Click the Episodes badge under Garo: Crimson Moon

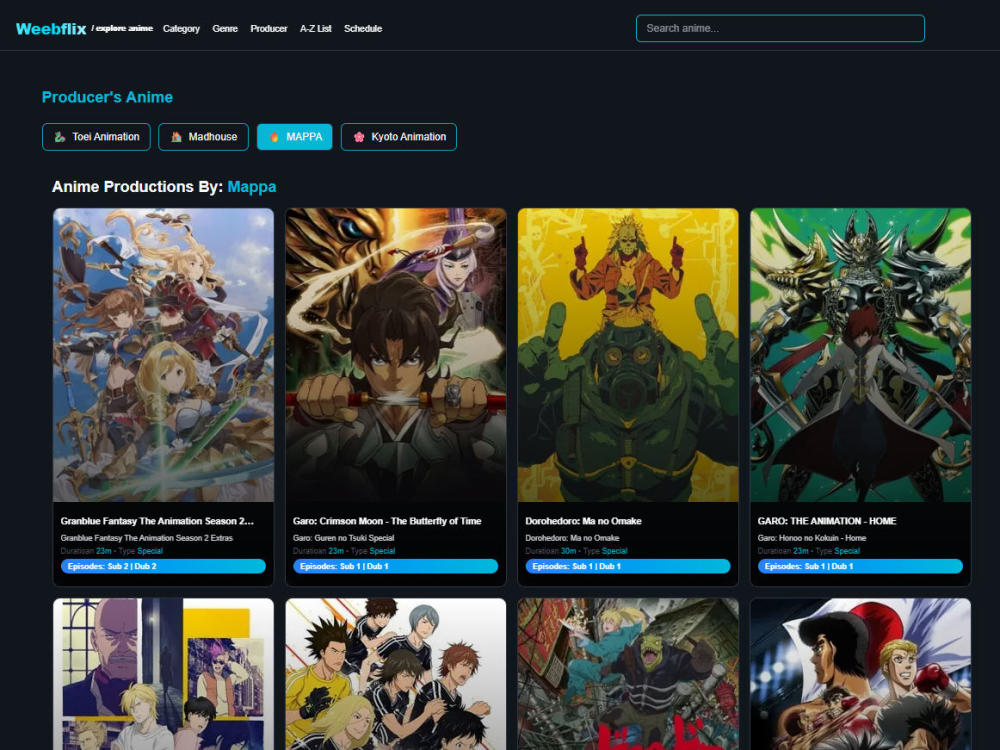point(395,566)
